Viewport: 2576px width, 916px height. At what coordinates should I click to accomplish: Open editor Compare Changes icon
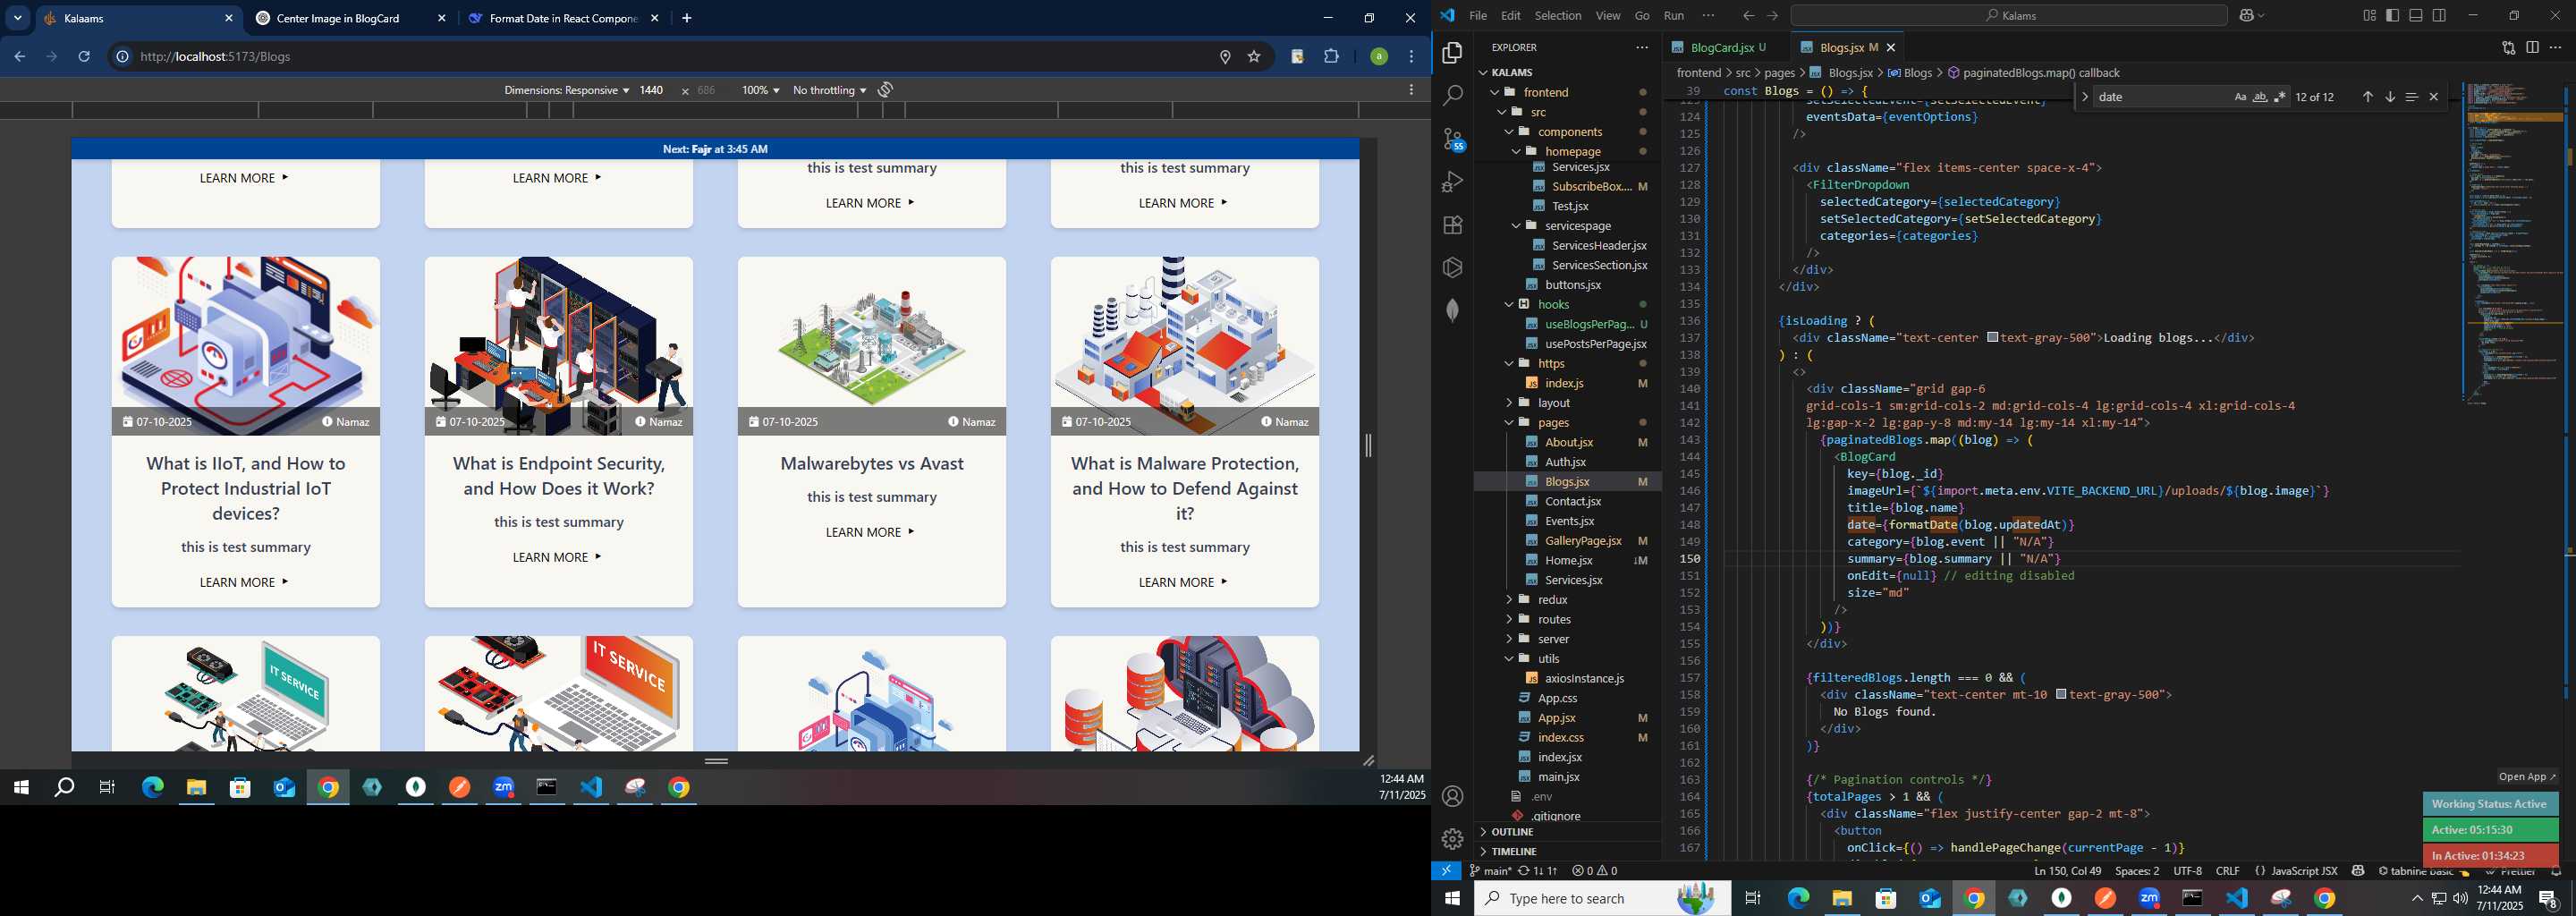tap(2508, 47)
